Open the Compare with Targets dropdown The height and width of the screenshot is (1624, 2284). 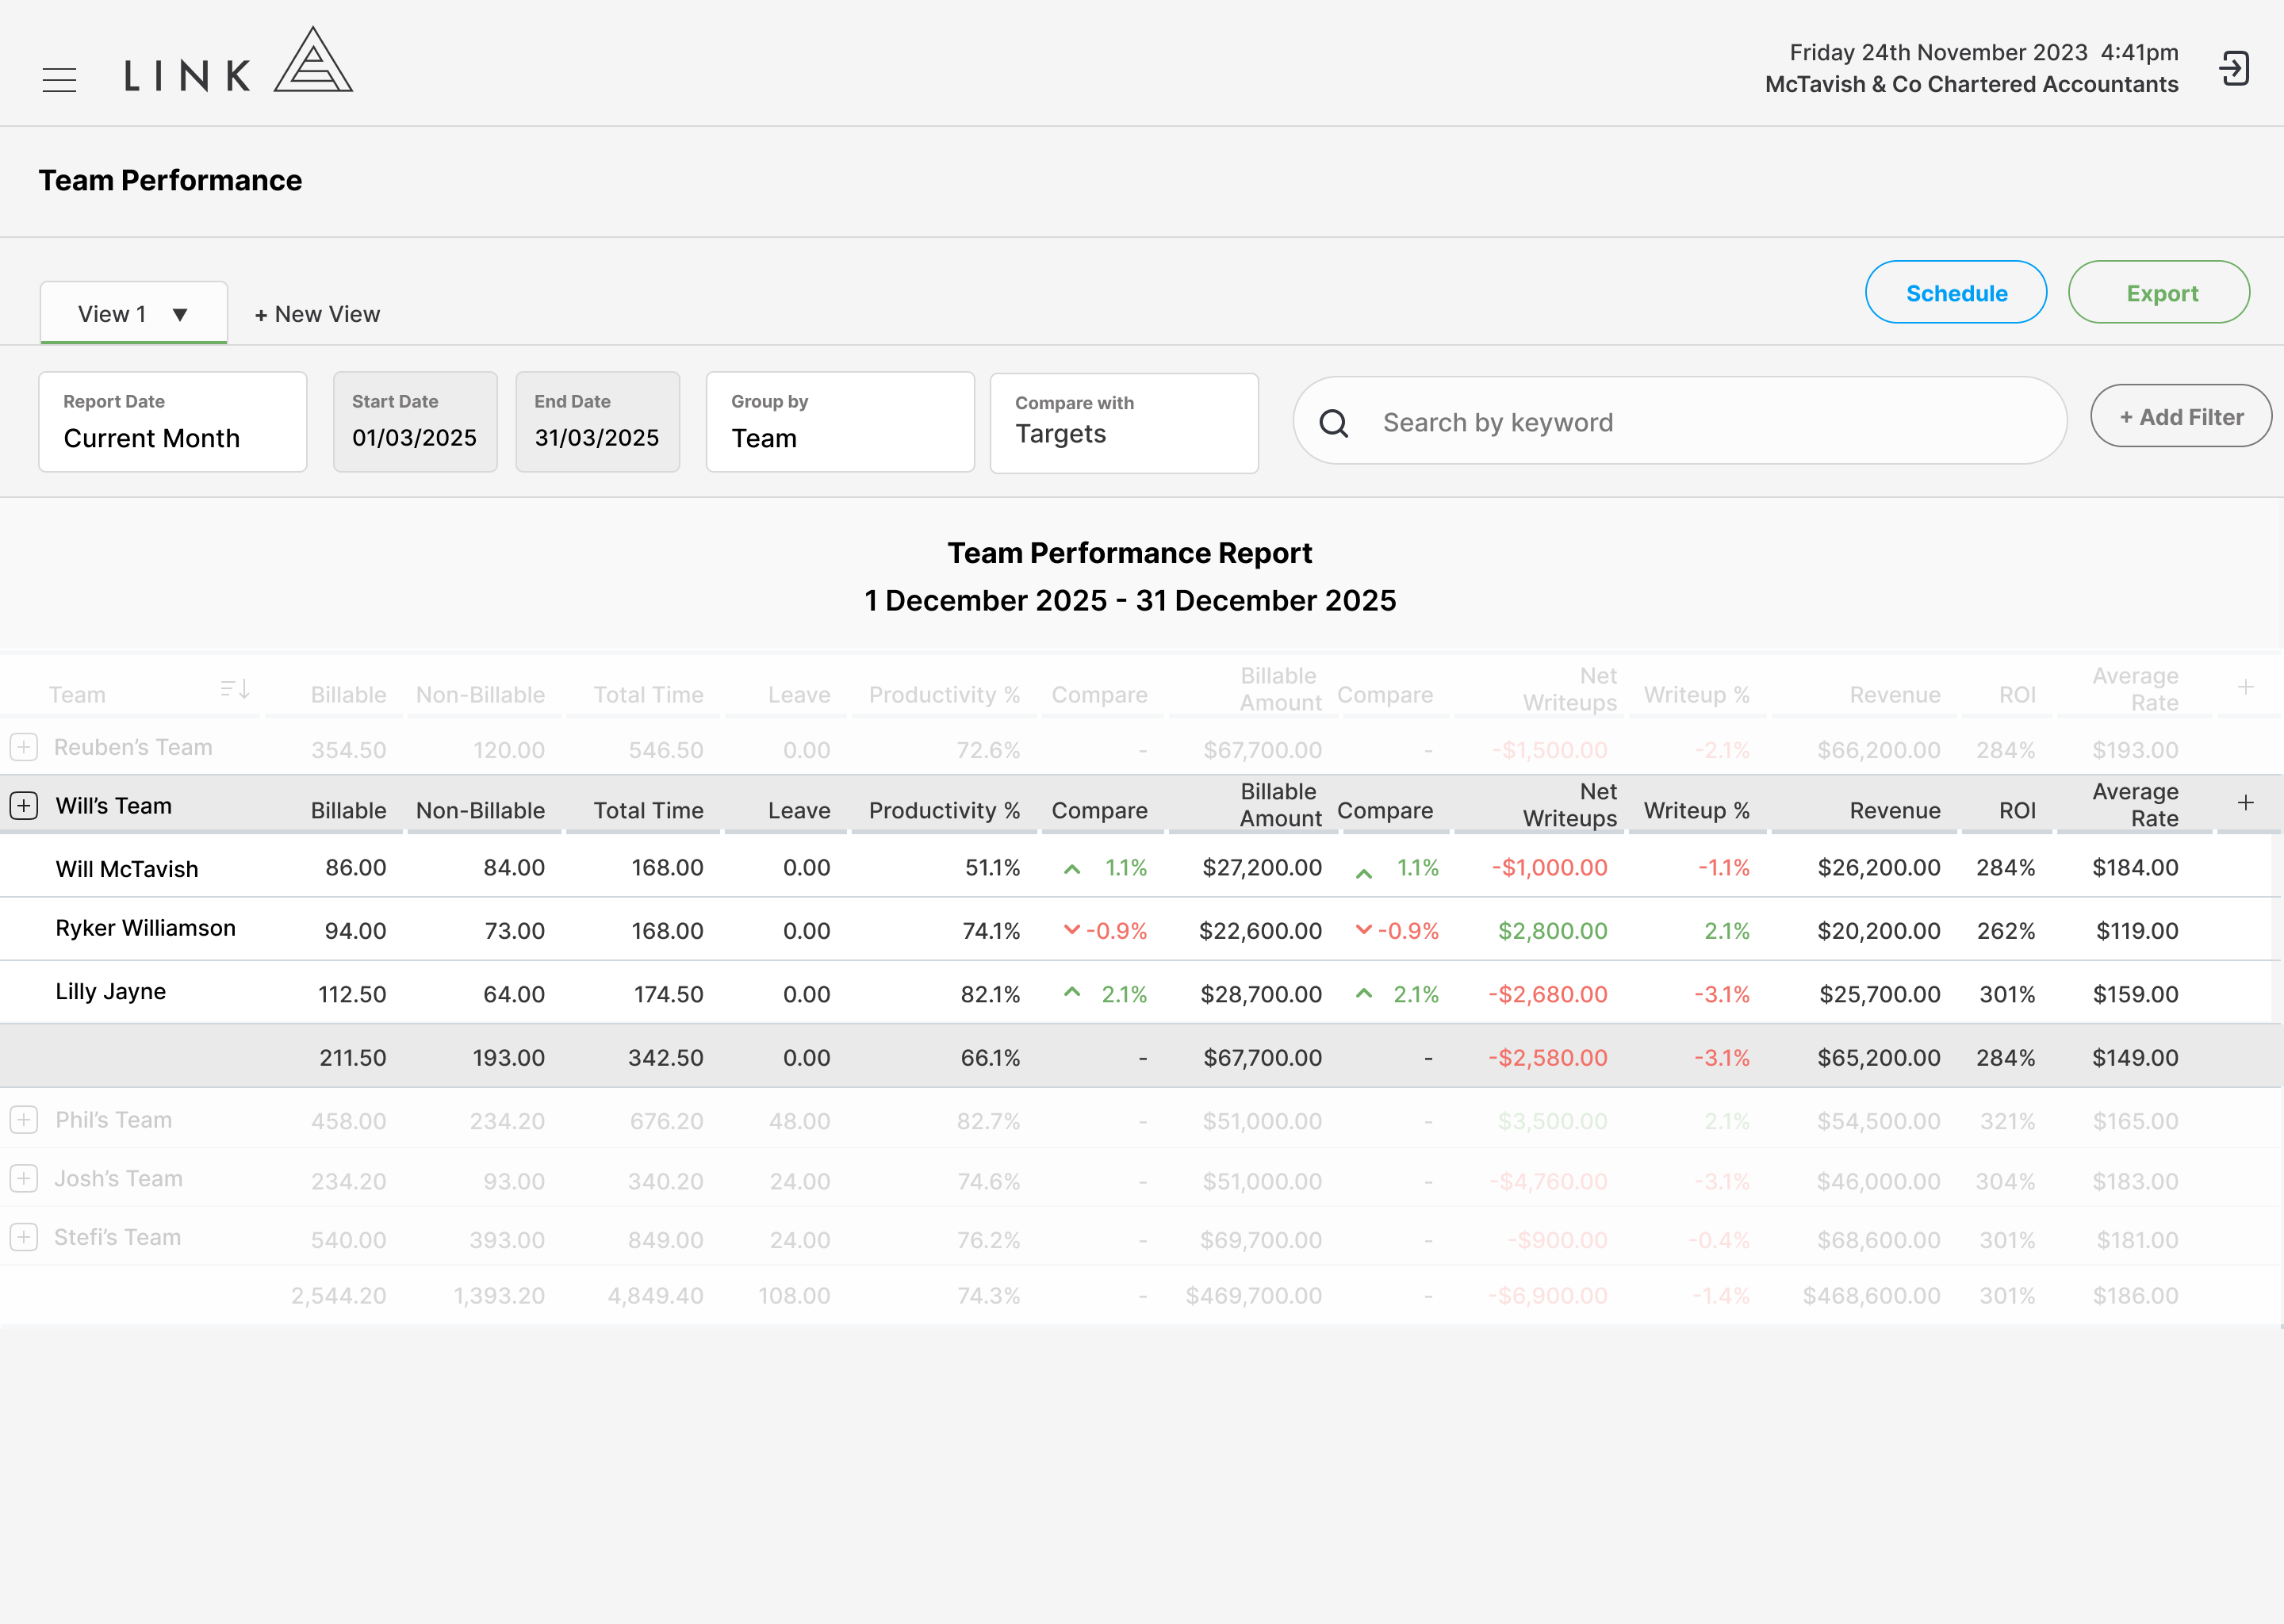[1124, 423]
